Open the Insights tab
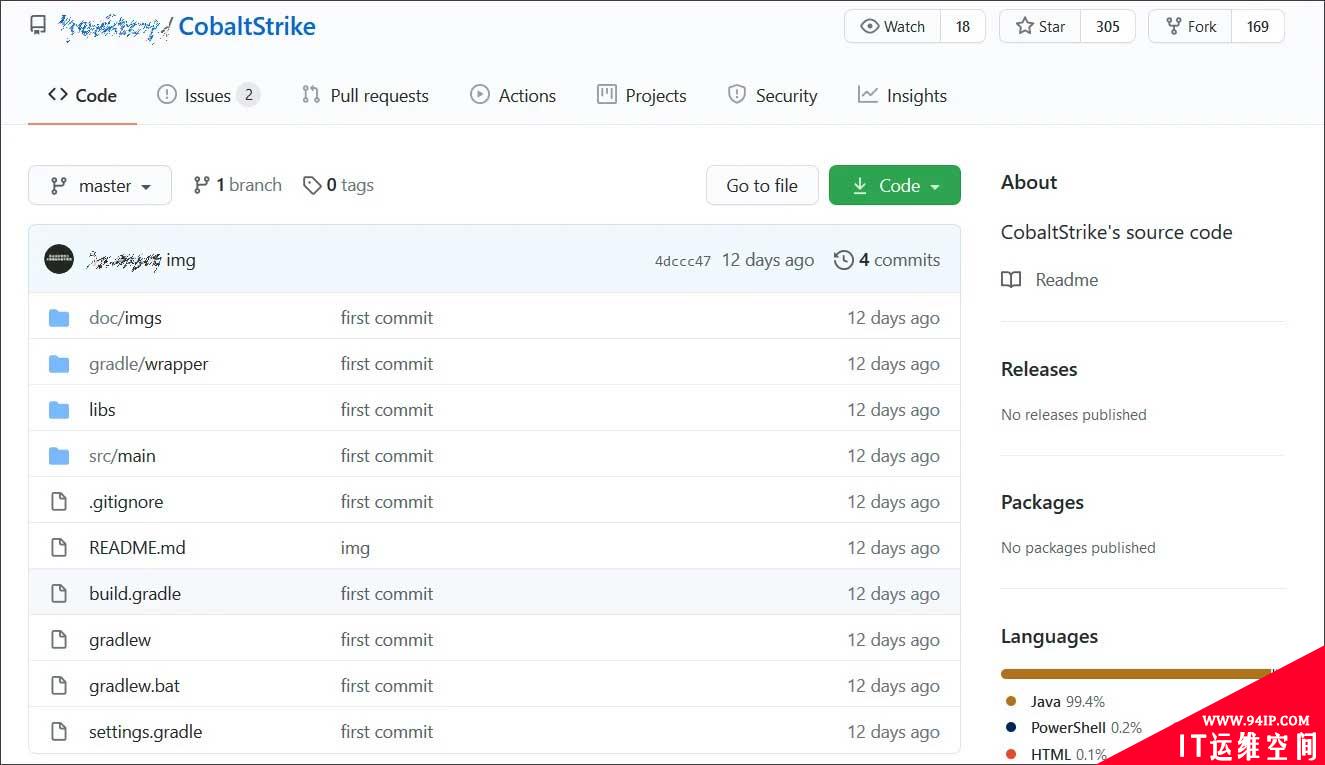1325x765 pixels. tap(902, 96)
